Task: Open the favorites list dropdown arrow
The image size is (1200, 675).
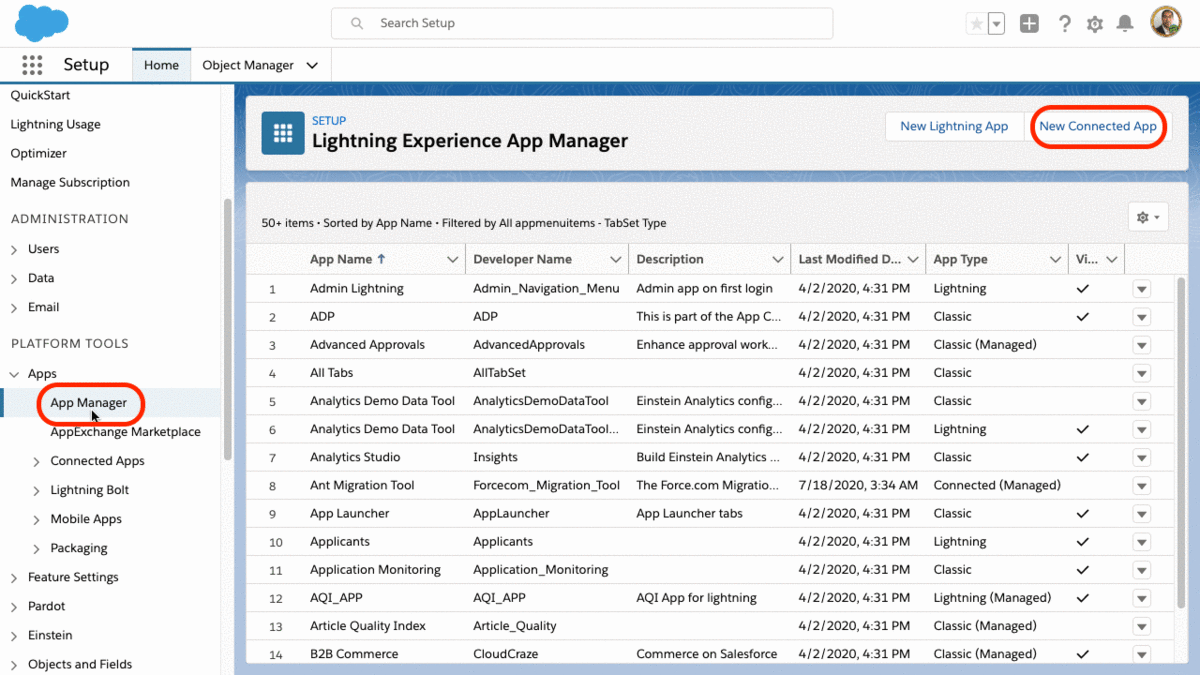Action: coord(996,24)
